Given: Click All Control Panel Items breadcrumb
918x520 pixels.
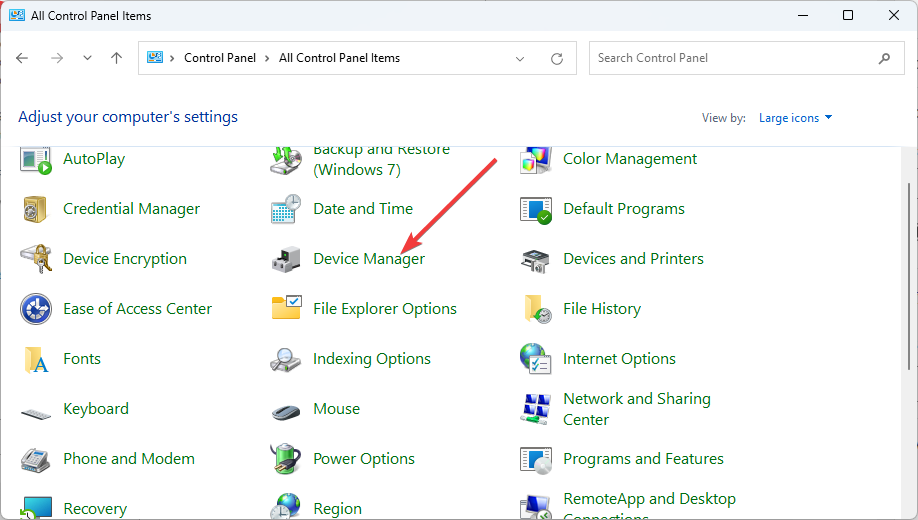Looking at the screenshot, I should [x=340, y=58].
